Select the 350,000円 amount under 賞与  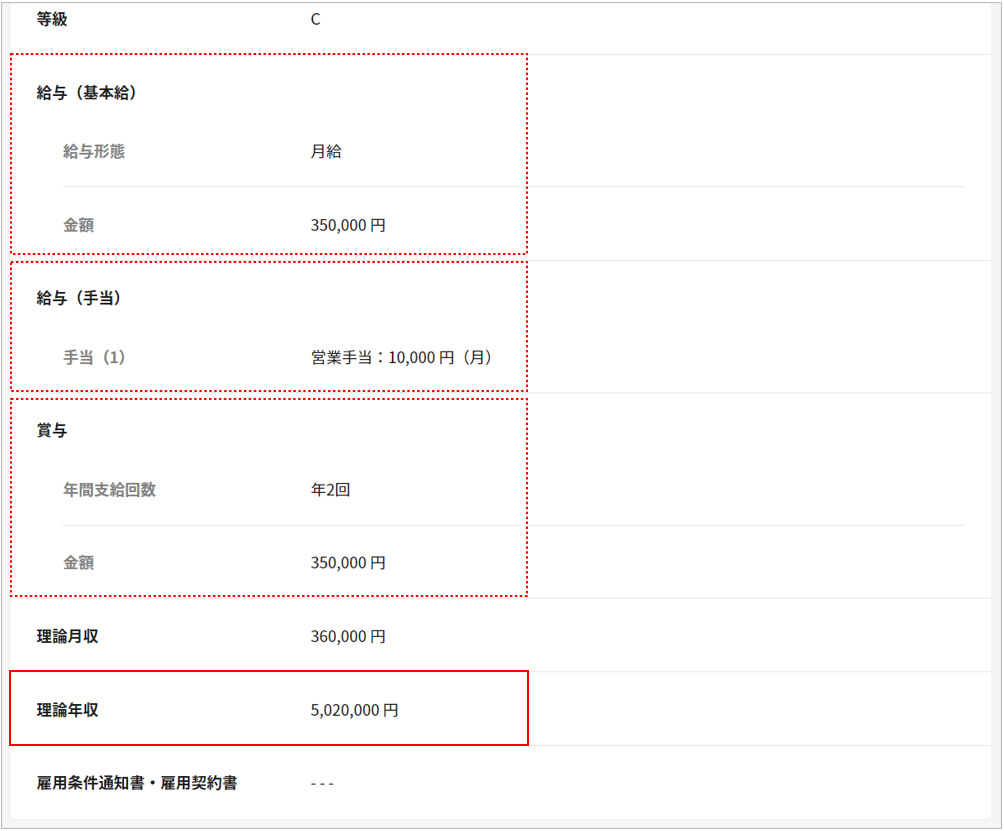coord(348,563)
